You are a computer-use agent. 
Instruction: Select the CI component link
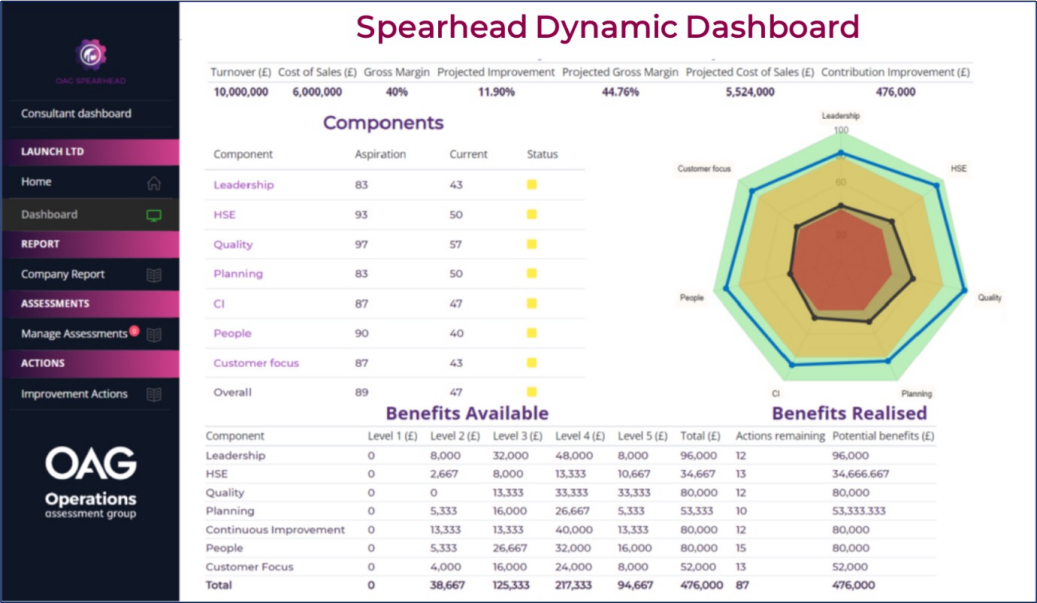pyautogui.click(x=219, y=304)
